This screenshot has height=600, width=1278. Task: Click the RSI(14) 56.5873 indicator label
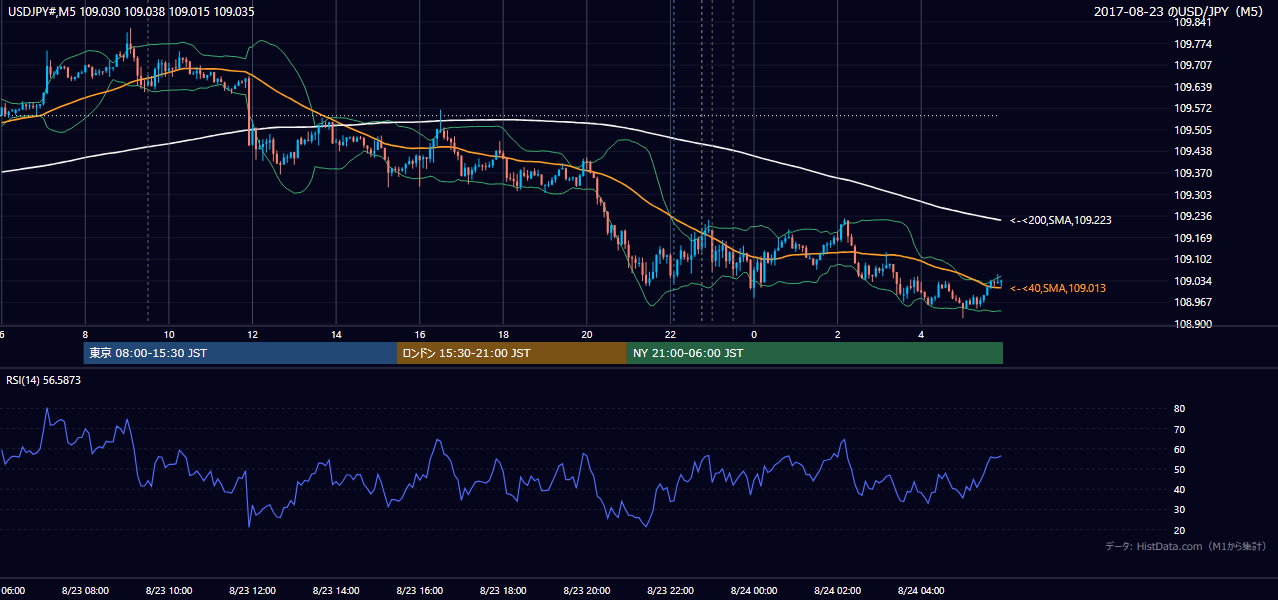[44, 380]
